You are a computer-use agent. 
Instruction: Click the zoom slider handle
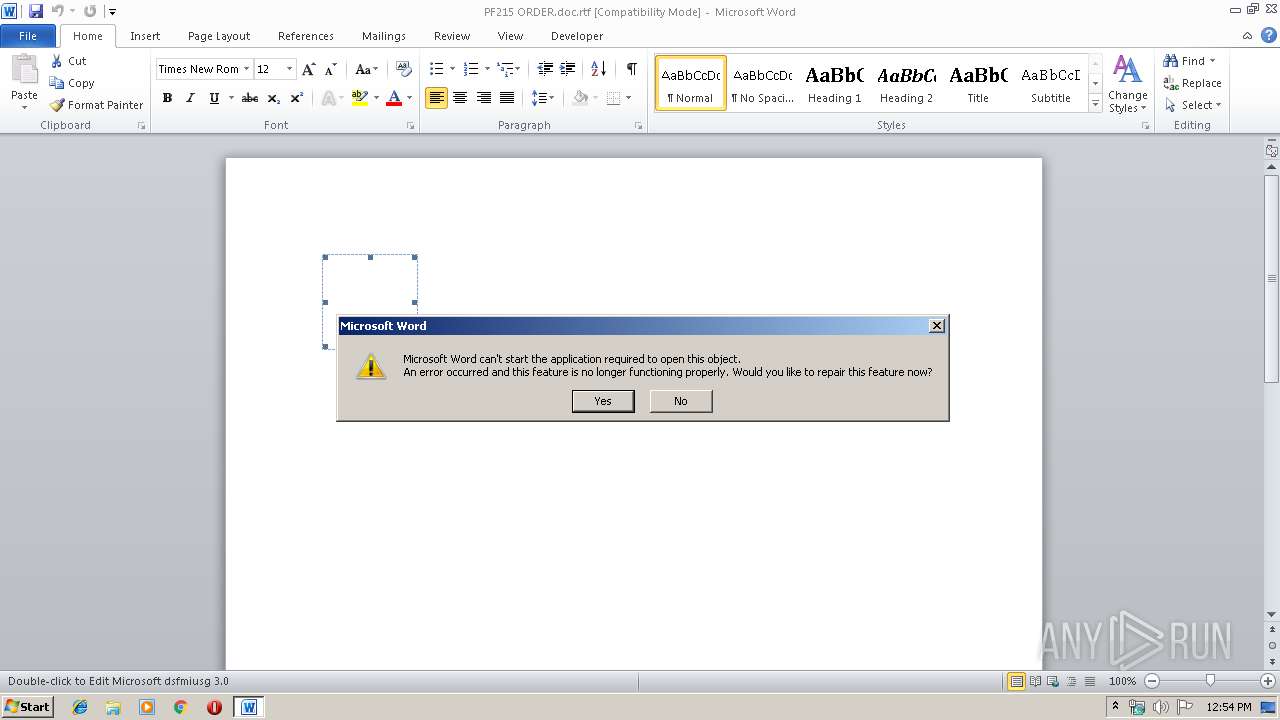point(1210,681)
